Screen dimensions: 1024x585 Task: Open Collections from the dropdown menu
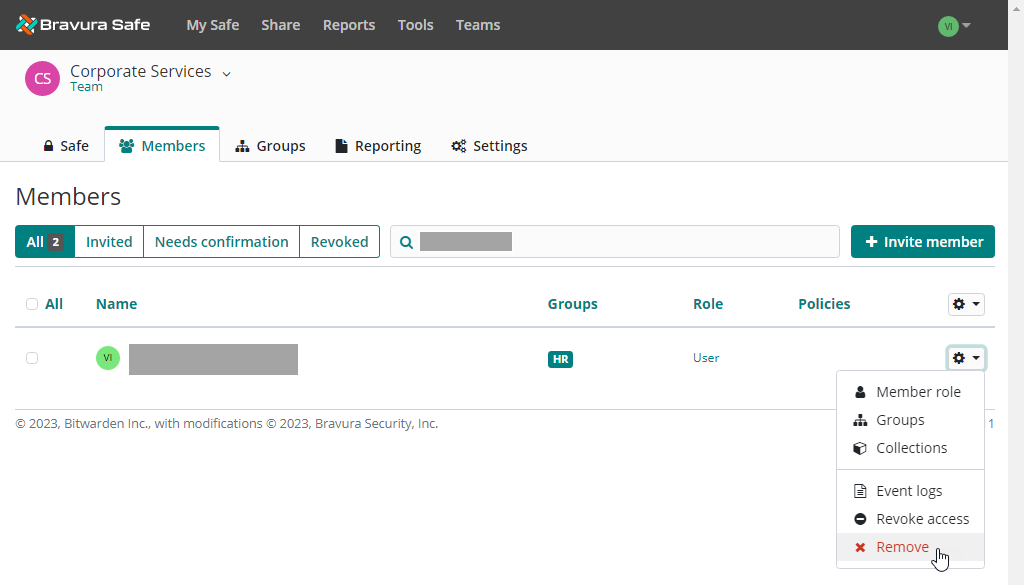(911, 448)
